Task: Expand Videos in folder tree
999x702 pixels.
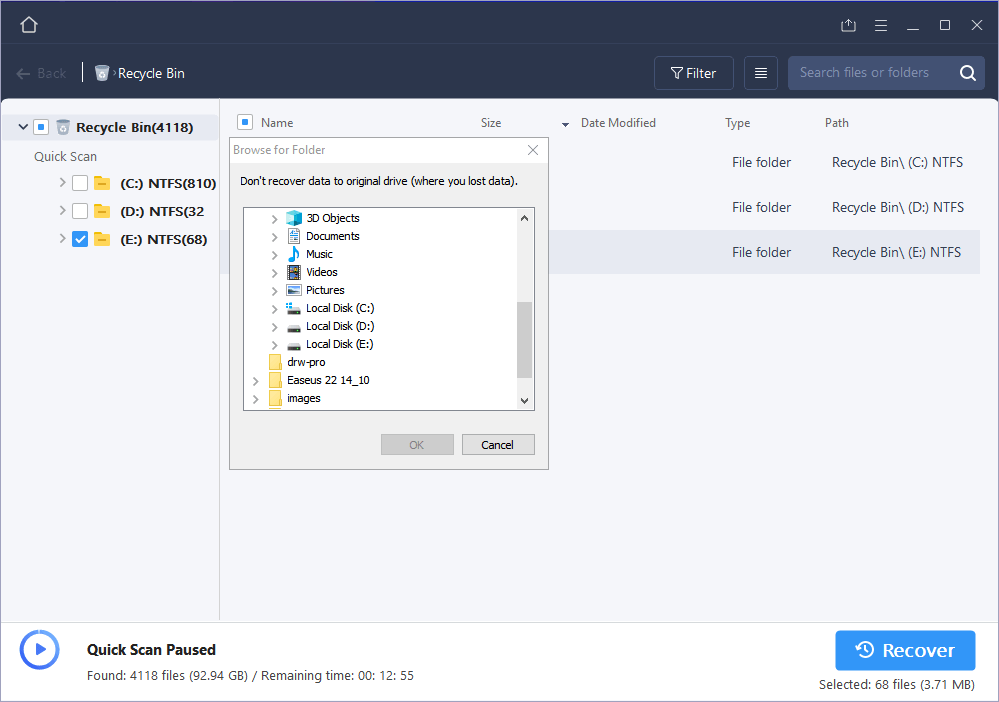Action: pyautogui.click(x=275, y=273)
